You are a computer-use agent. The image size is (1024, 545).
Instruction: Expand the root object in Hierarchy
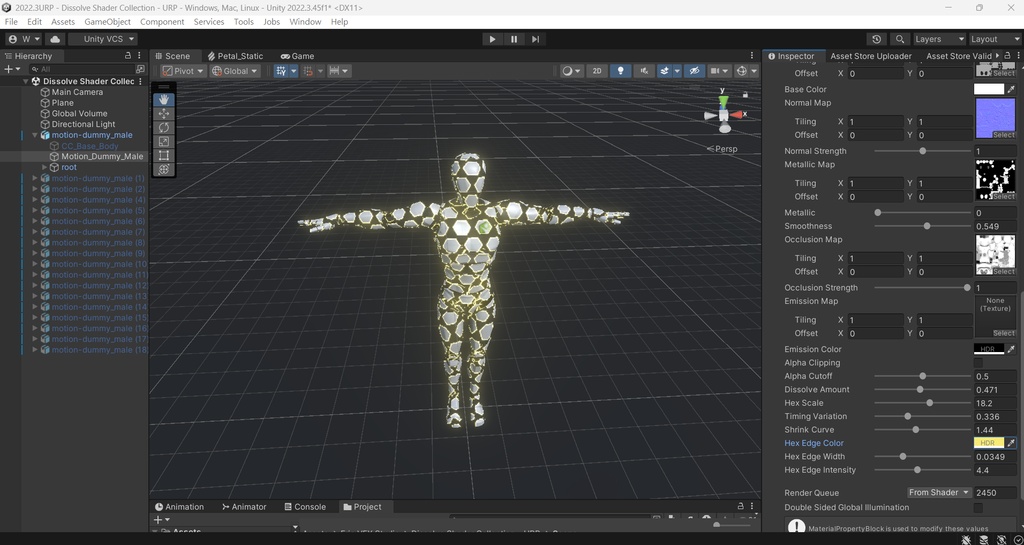tap(44, 167)
